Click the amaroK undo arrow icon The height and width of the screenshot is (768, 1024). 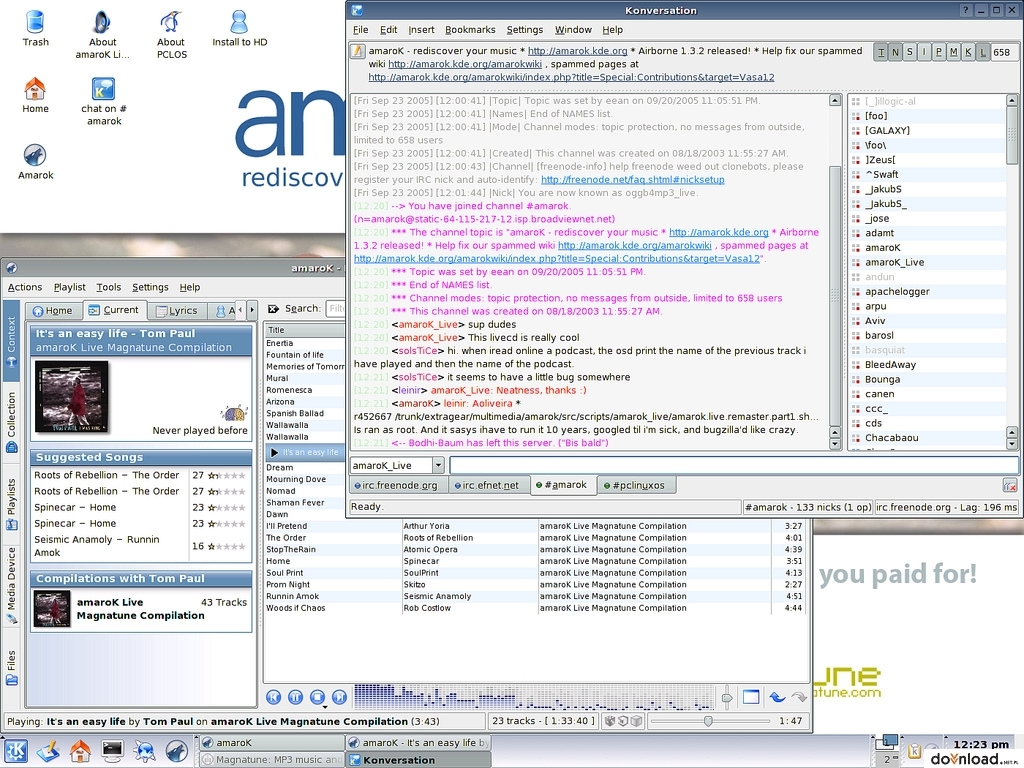point(777,697)
